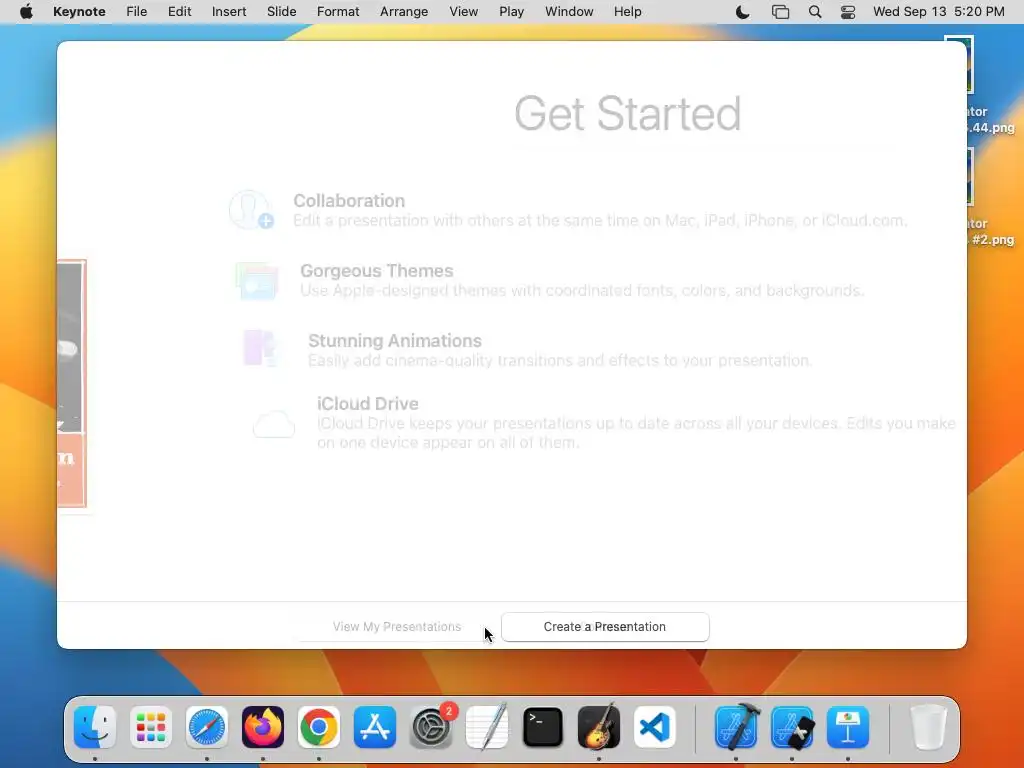Click the Do Not Disturb moon icon
This screenshot has height=768, width=1024.
click(743, 12)
